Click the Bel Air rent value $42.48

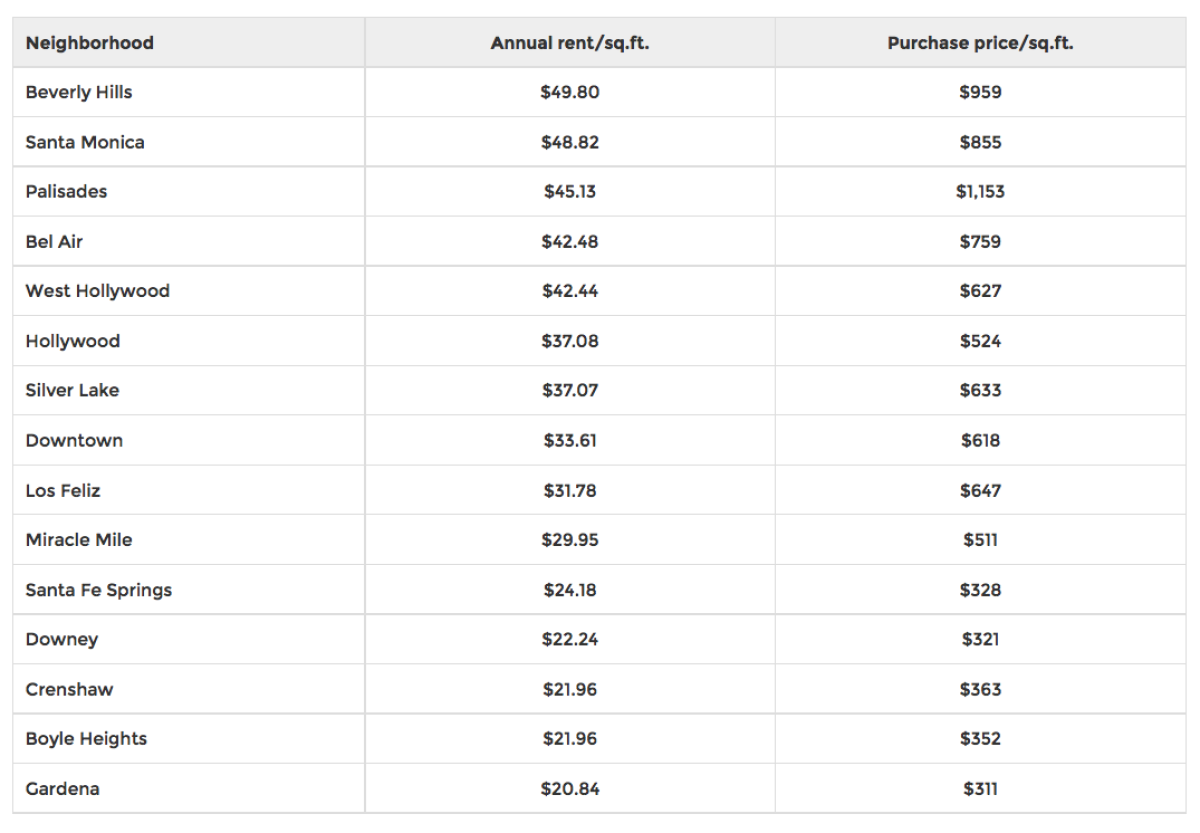[x=570, y=242]
